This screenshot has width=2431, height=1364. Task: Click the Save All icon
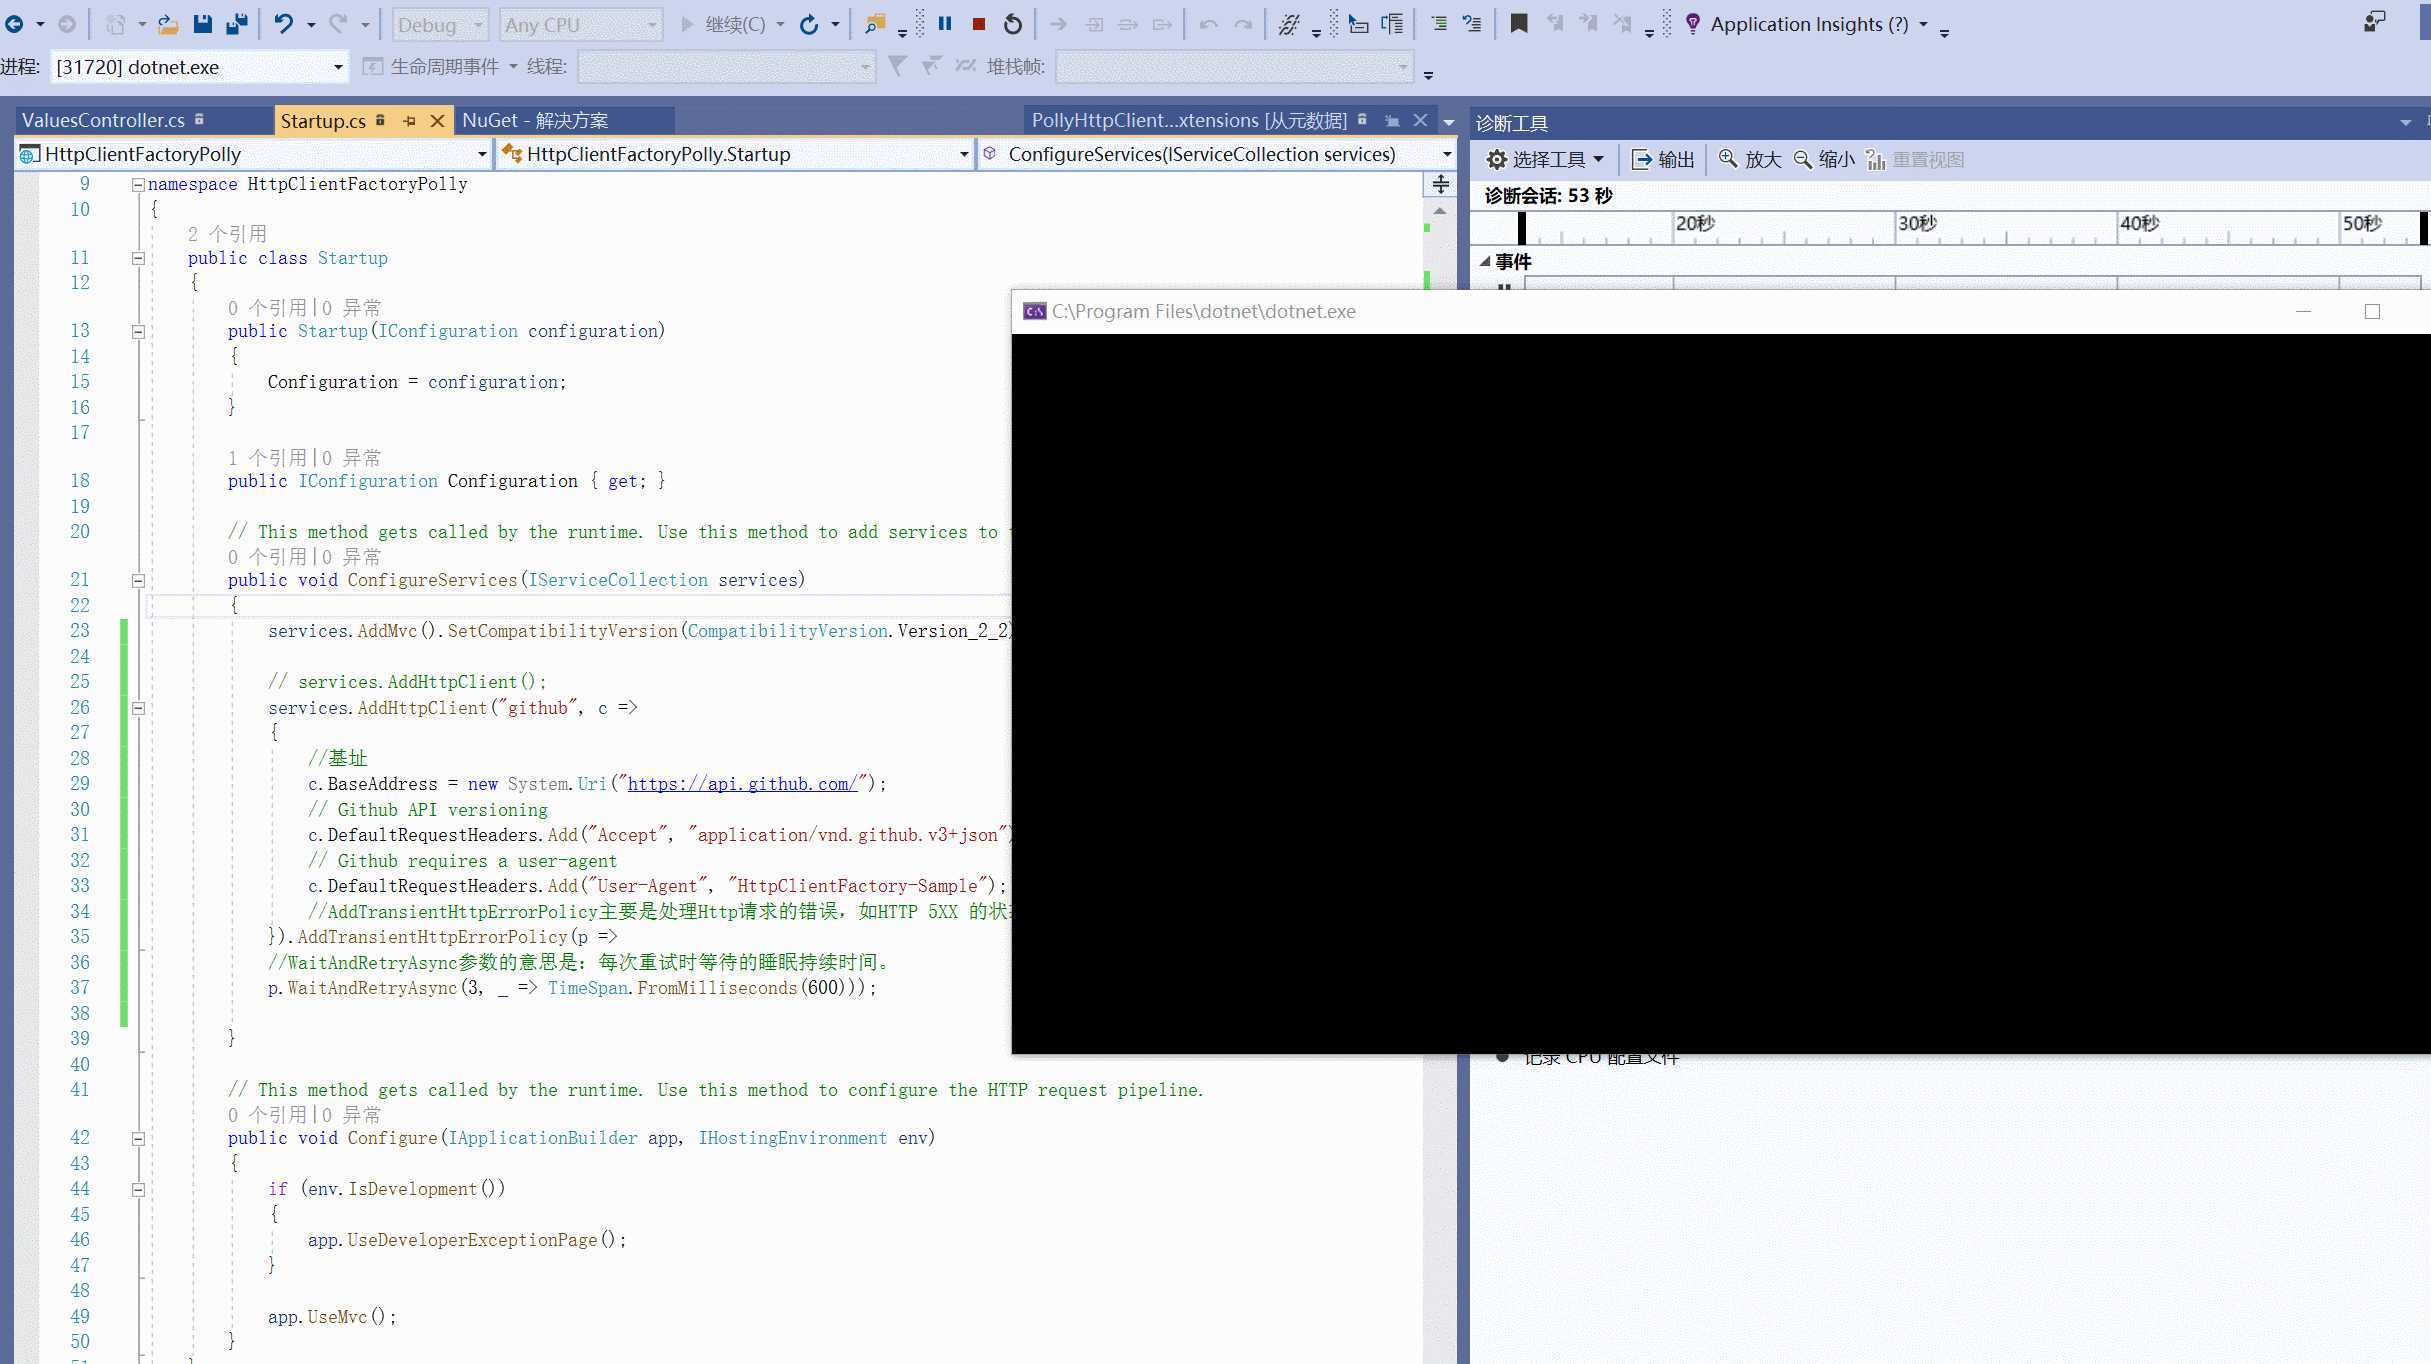pyautogui.click(x=236, y=24)
